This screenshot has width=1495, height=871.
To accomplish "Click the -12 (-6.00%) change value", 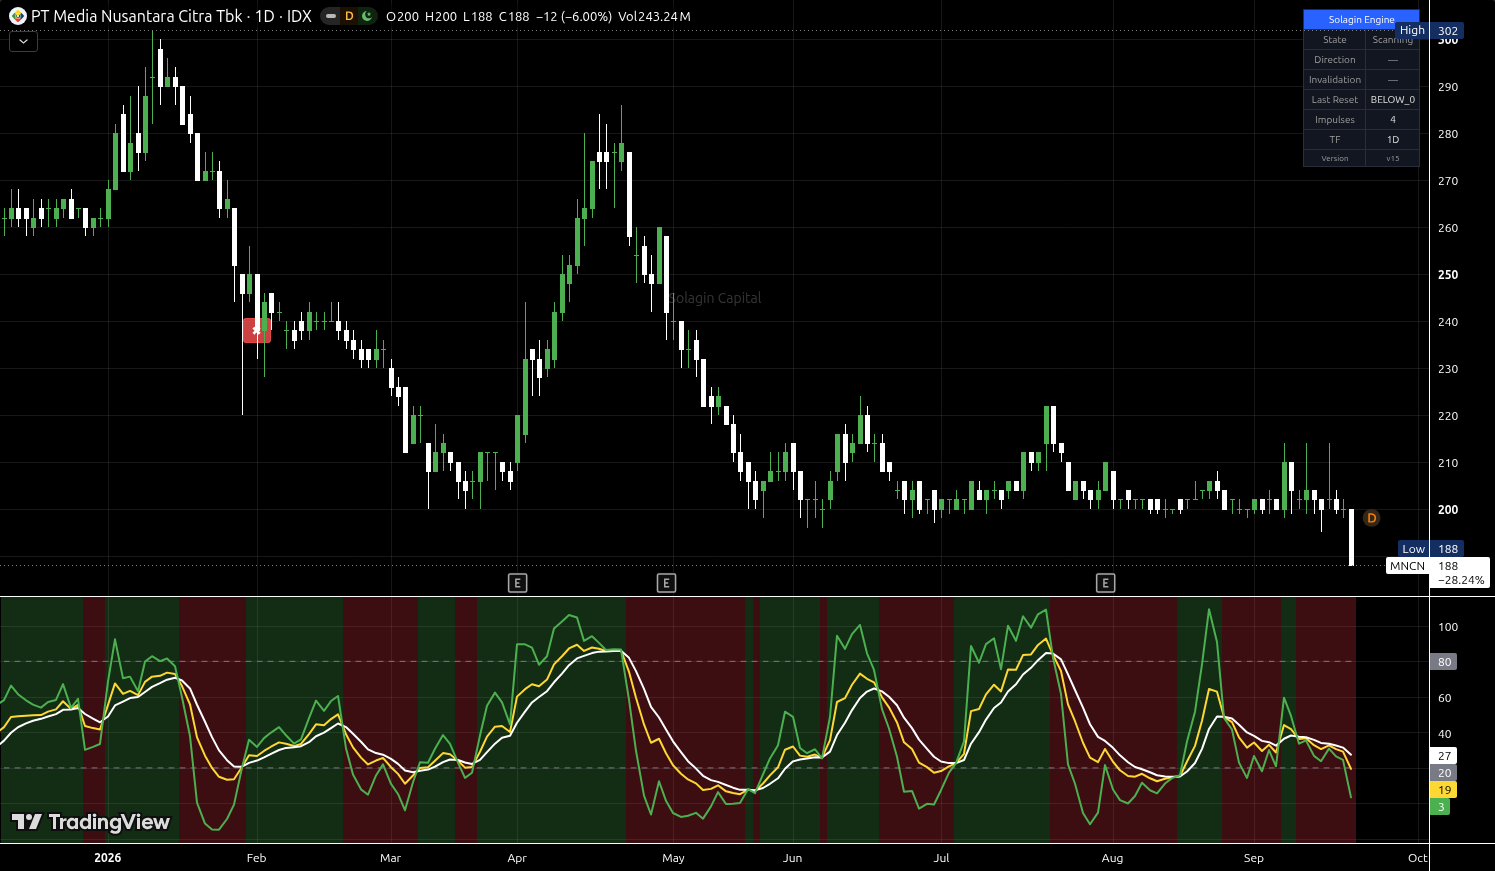I will (x=574, y=17).
